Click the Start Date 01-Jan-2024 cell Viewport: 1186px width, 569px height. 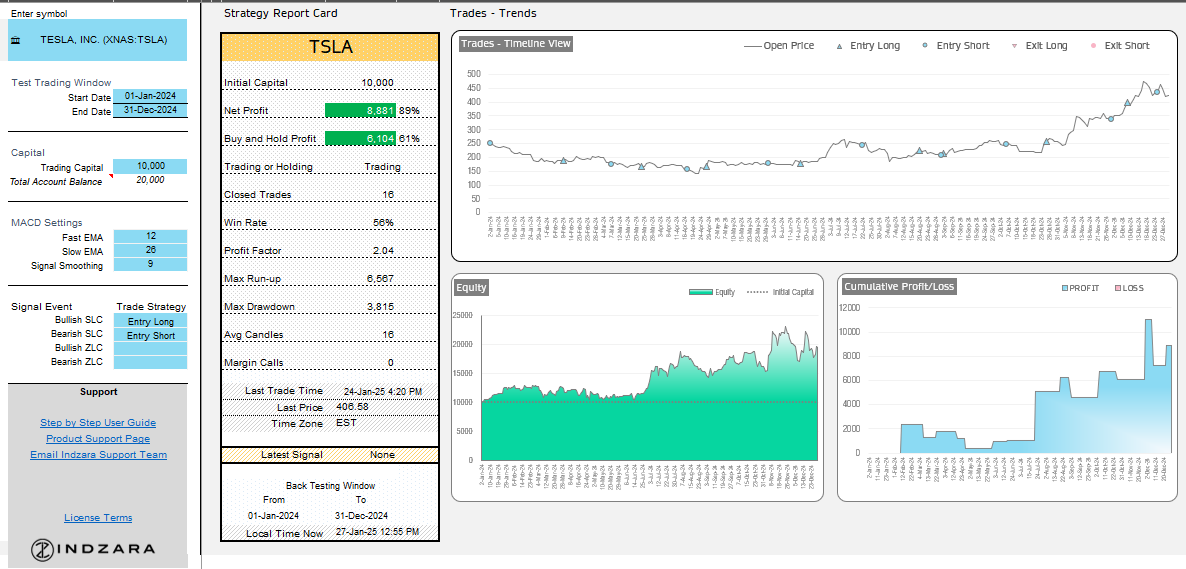pyautogui.click(x=150, y=96)
